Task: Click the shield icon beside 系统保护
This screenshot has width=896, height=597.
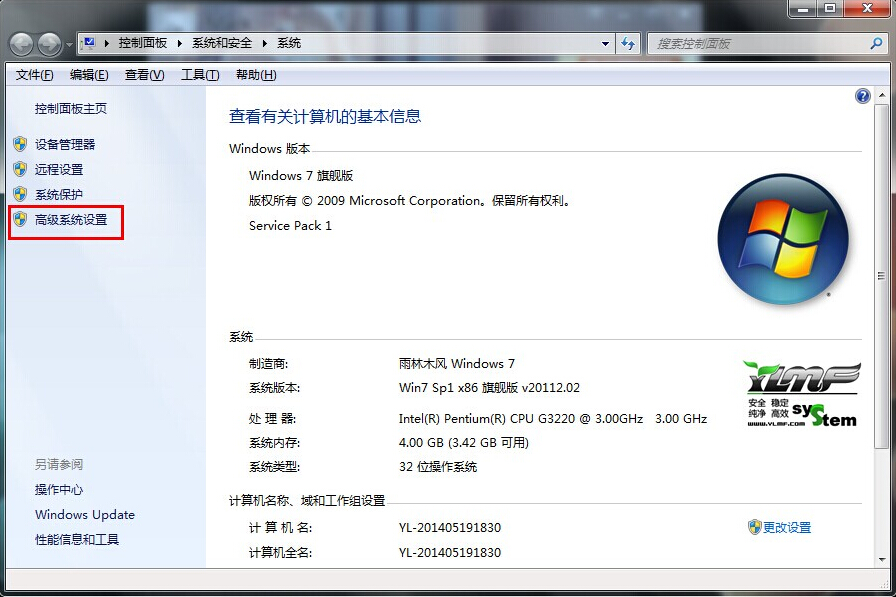Action: (20, 194)
